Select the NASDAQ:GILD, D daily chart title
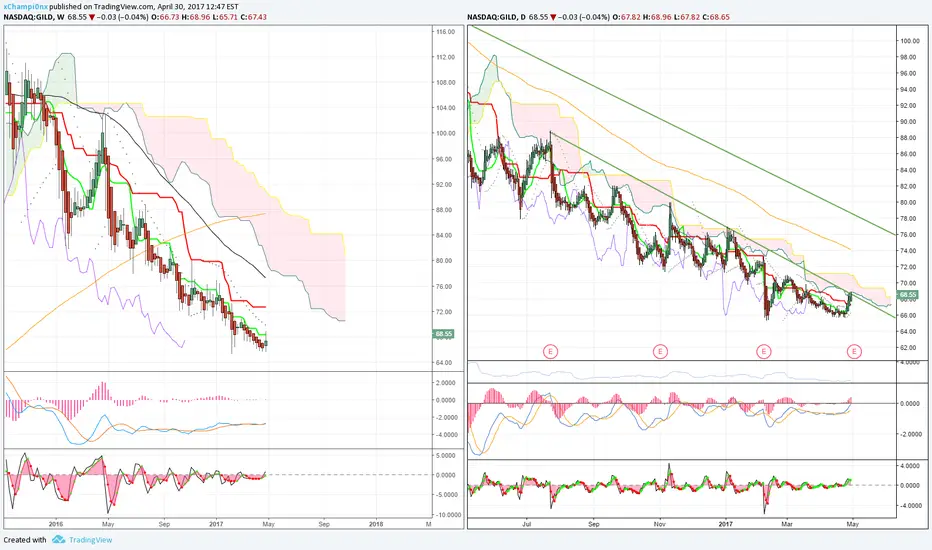 pyautogui.click(x=496, y=17)
